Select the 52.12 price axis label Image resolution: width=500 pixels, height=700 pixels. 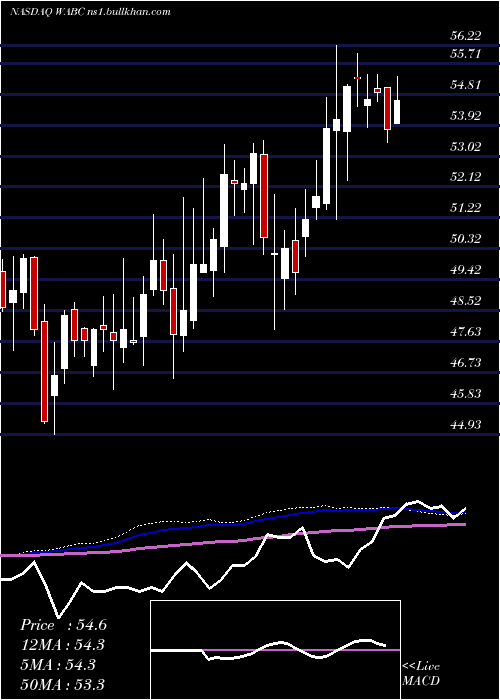(466, 177)
